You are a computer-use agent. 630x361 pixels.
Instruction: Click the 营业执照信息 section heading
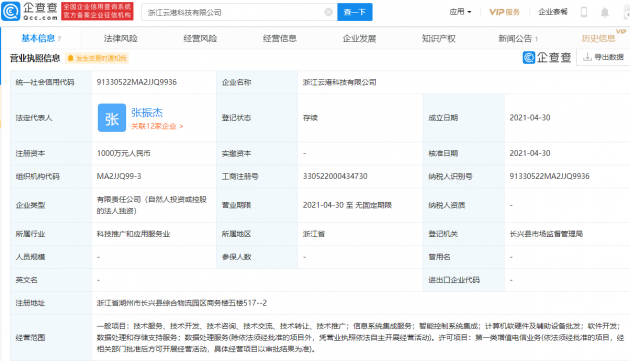[35, 58]
